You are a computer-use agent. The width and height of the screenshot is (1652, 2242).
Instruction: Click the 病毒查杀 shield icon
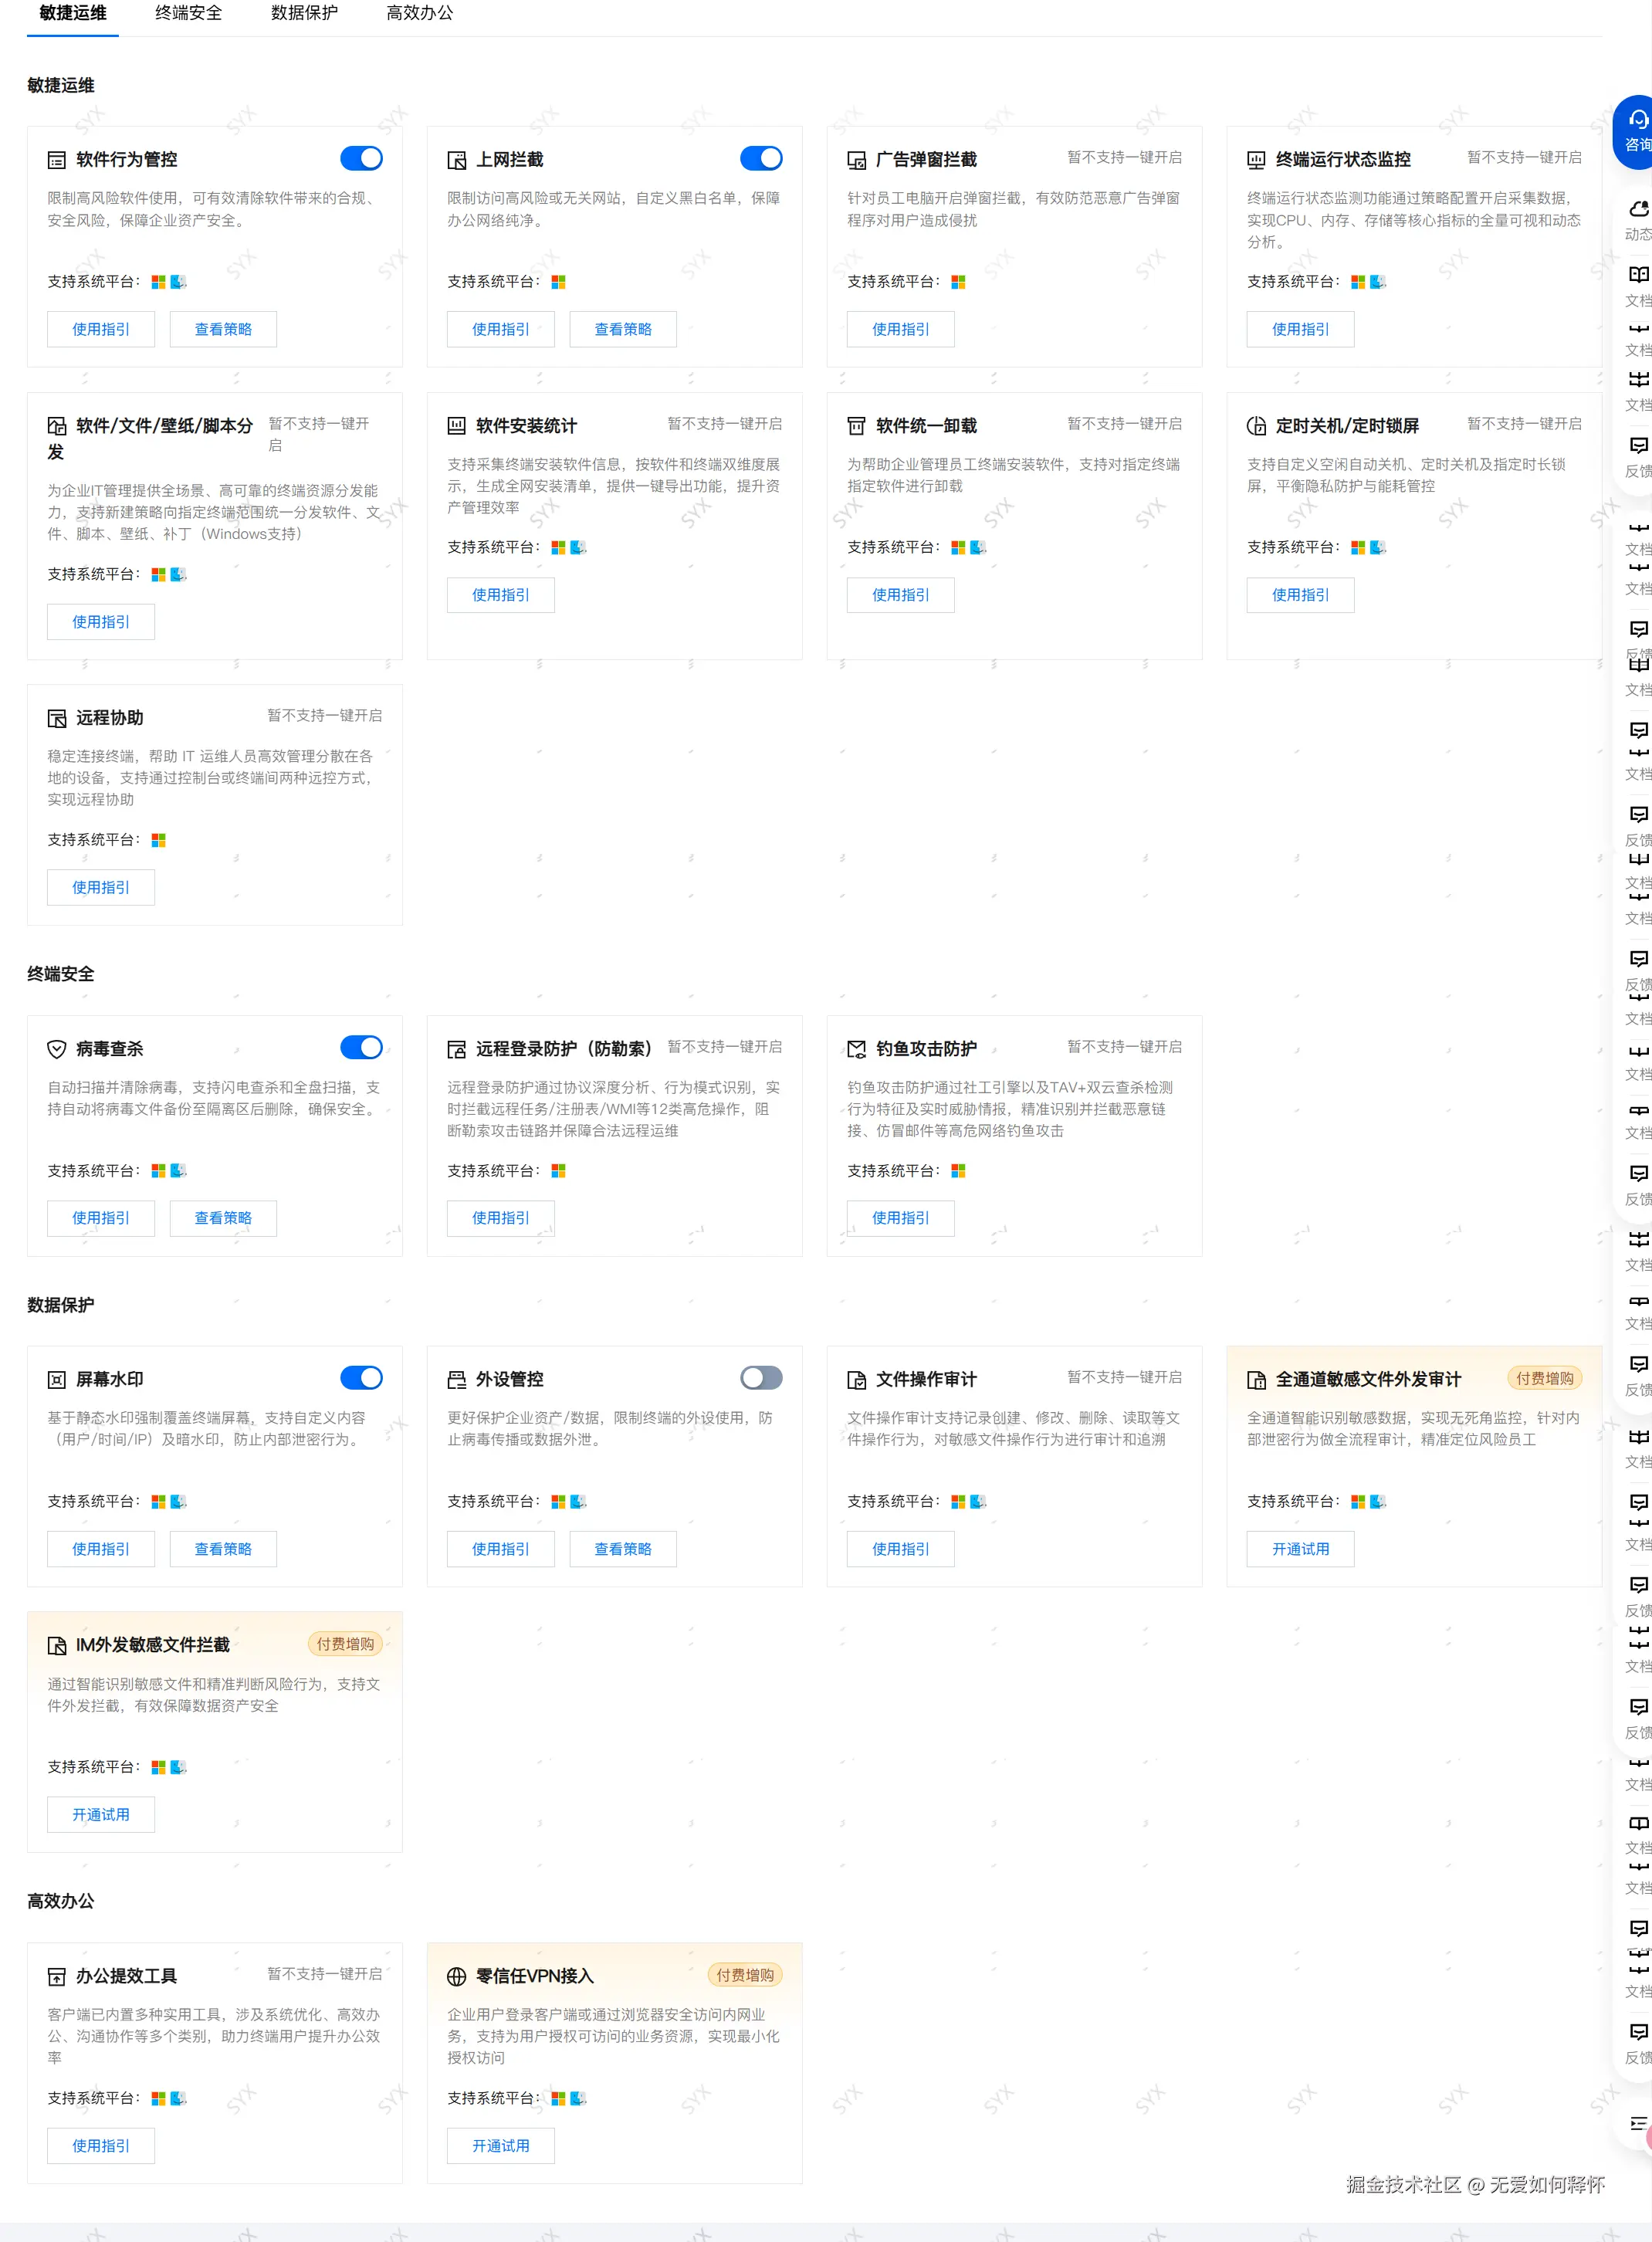click(57, 1049)
